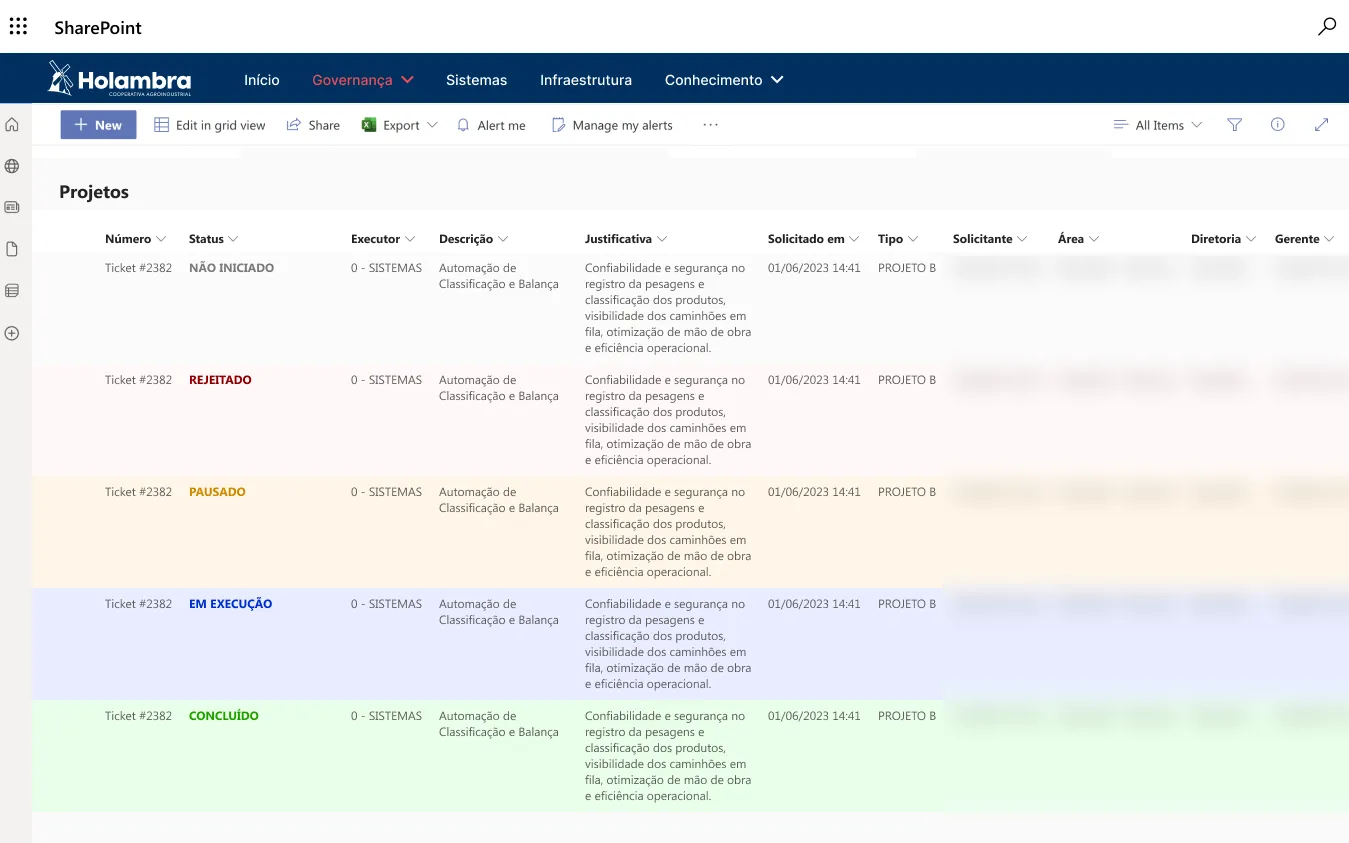Share the Projetos list
This screenshot has height=843, width=1349.
313,125
